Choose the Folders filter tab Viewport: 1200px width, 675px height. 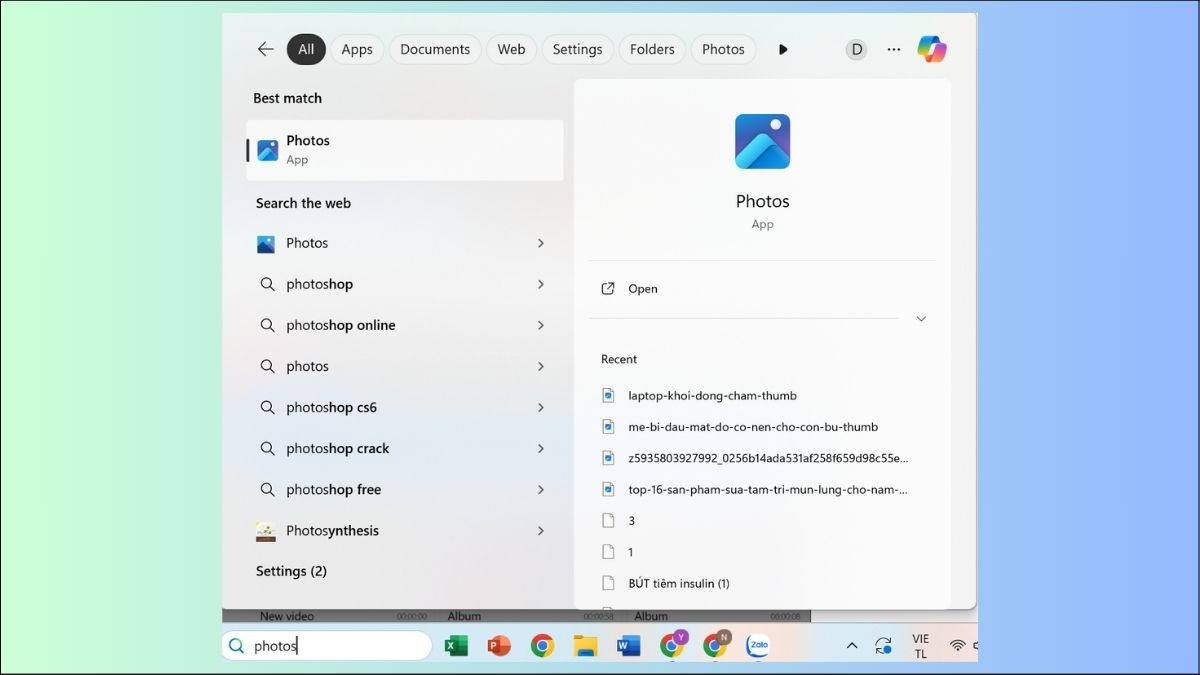(x=652, y=49)
